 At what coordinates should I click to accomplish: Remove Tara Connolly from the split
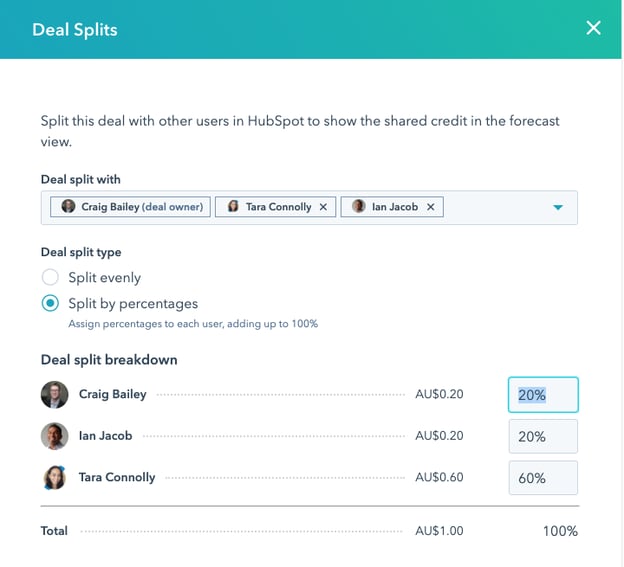tap(323, 207)
